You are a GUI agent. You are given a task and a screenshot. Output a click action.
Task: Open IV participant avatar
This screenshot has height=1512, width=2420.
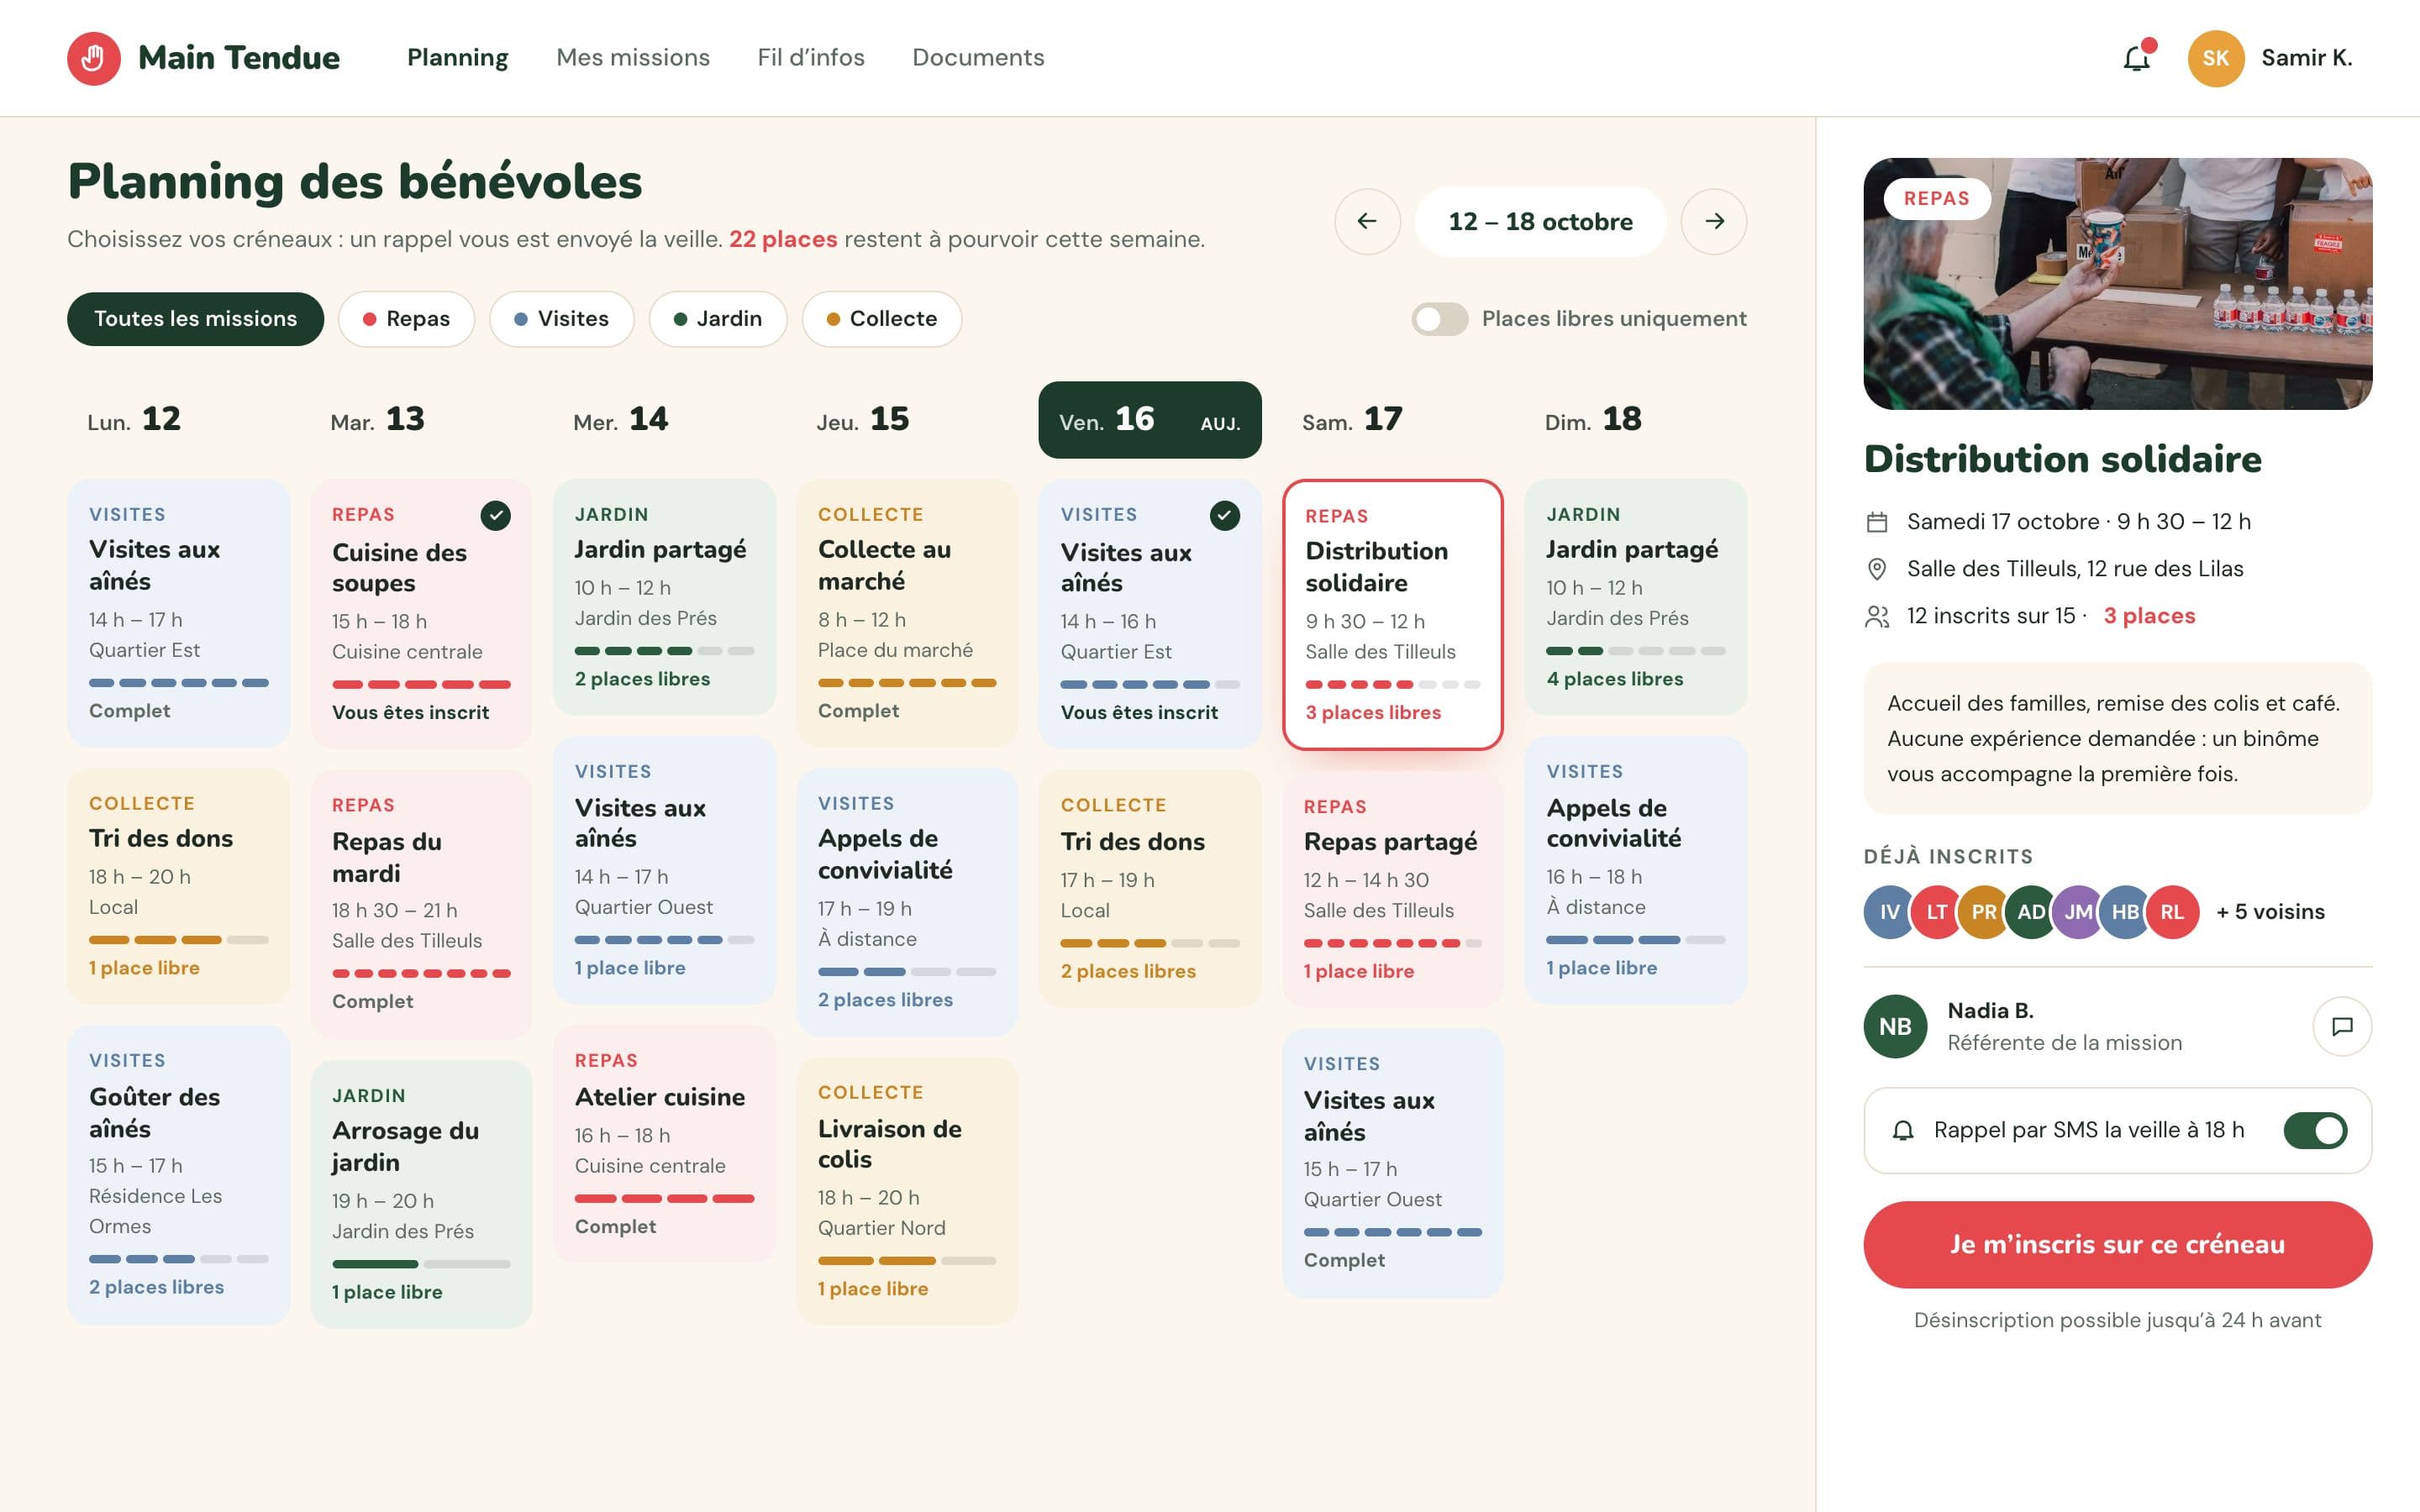point(1889,912)
